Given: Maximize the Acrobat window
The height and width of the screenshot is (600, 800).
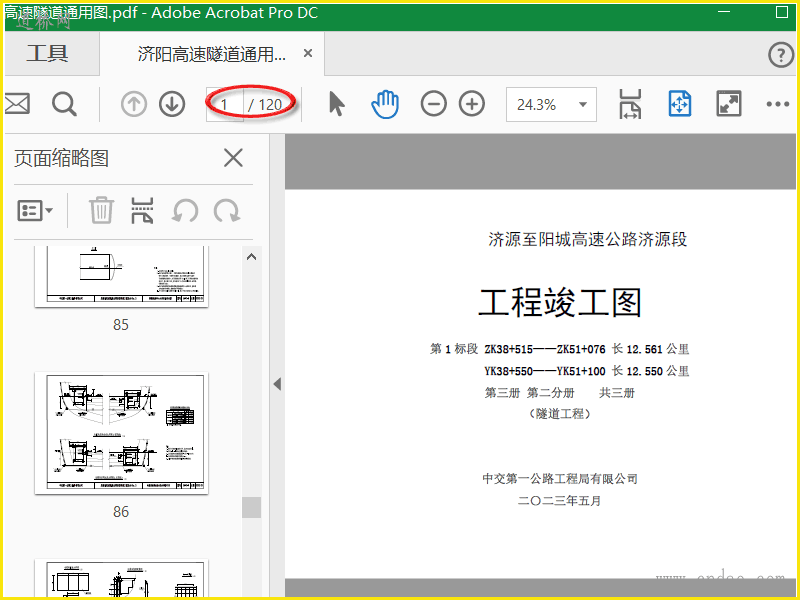Looking at the screenshot, I should coord(782,12).
